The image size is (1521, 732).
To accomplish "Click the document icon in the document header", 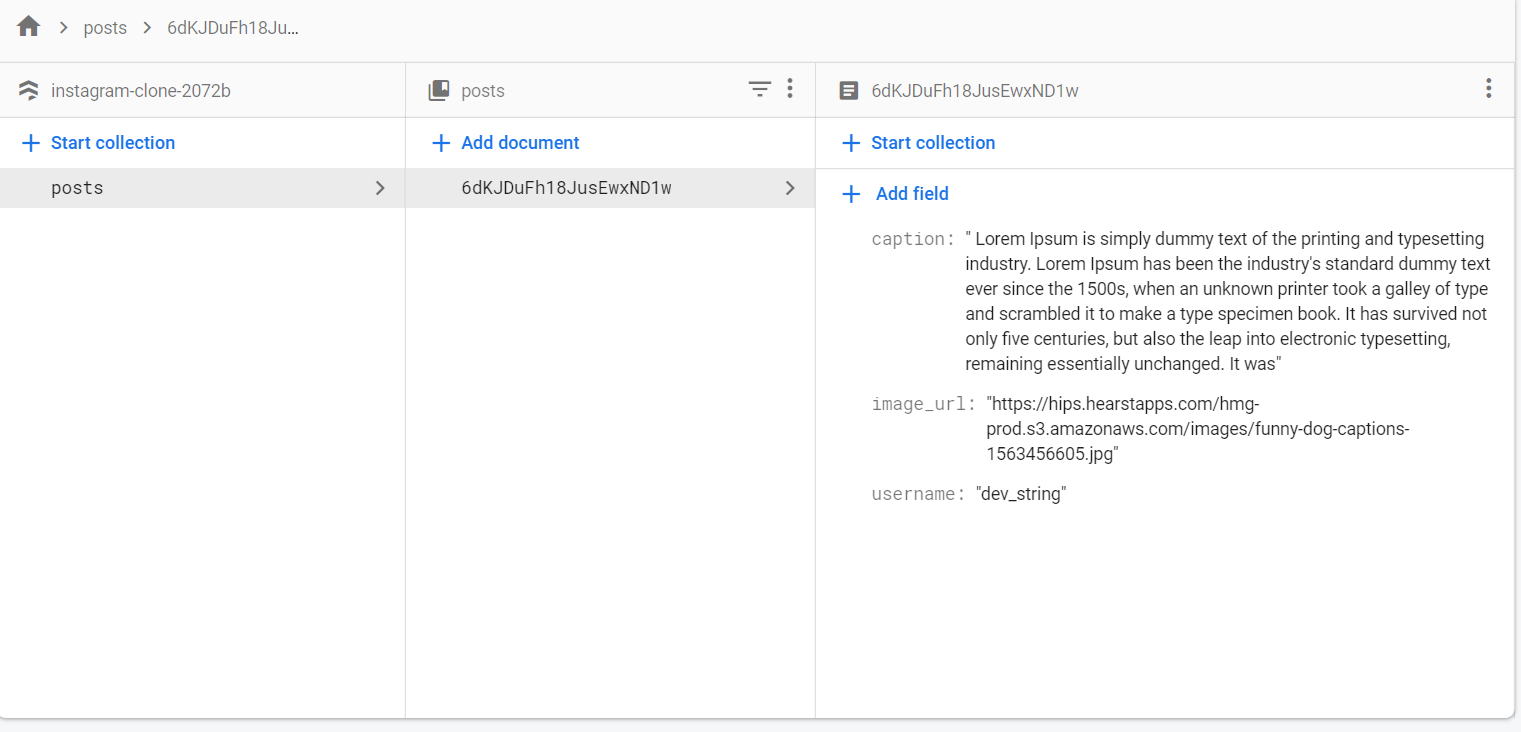I will (x=848, y=90).
